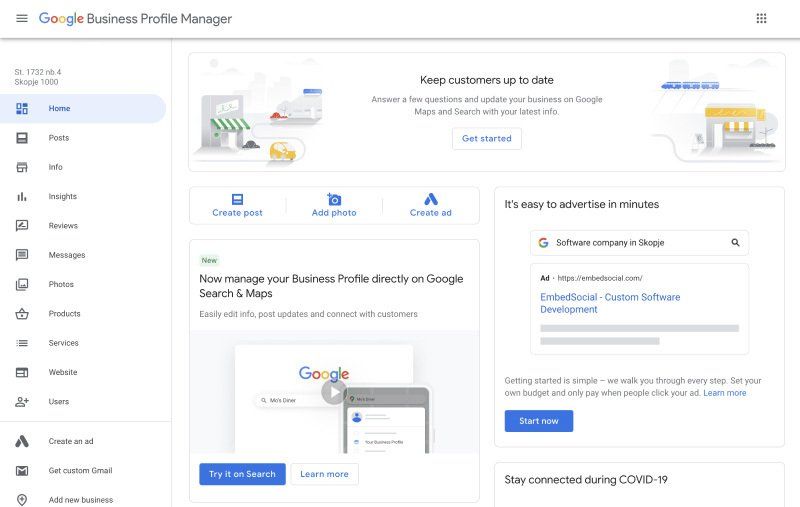Click the Google Business Profile Manager logo

coord(135,19)
